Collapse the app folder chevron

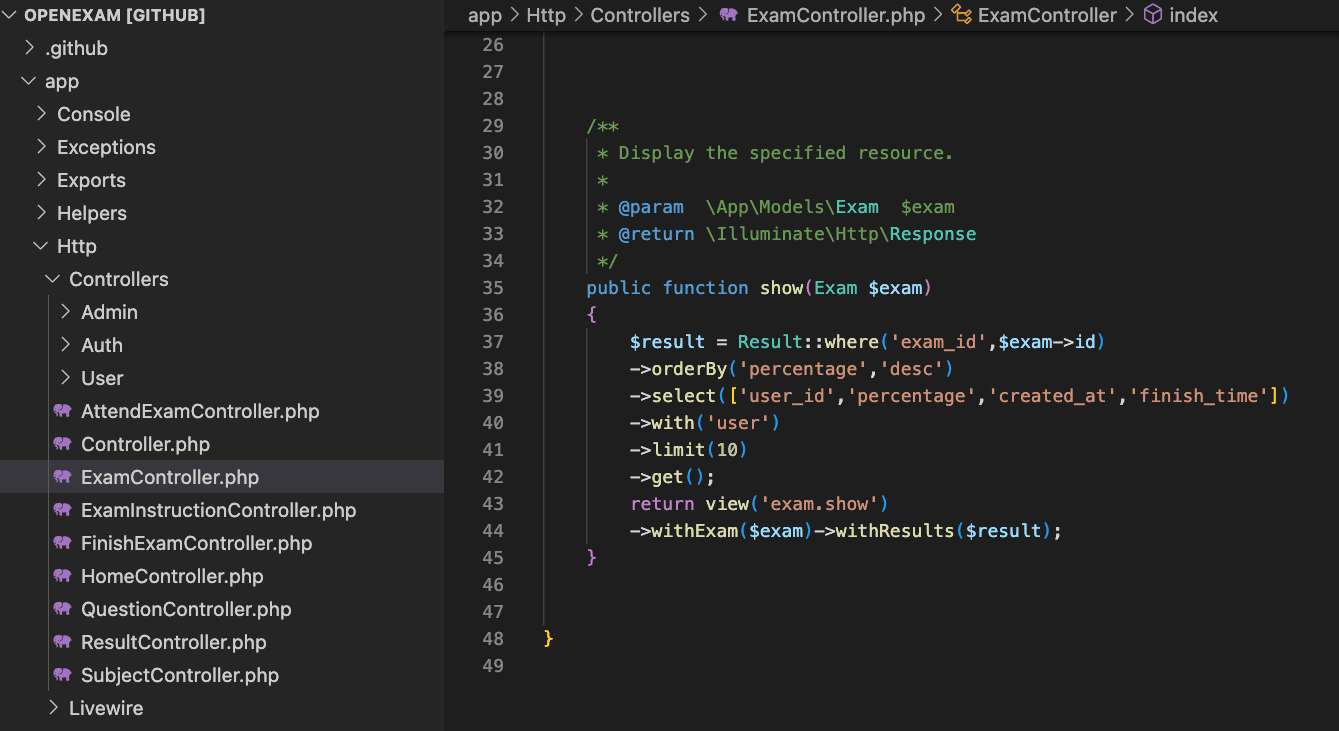[29, 81]
